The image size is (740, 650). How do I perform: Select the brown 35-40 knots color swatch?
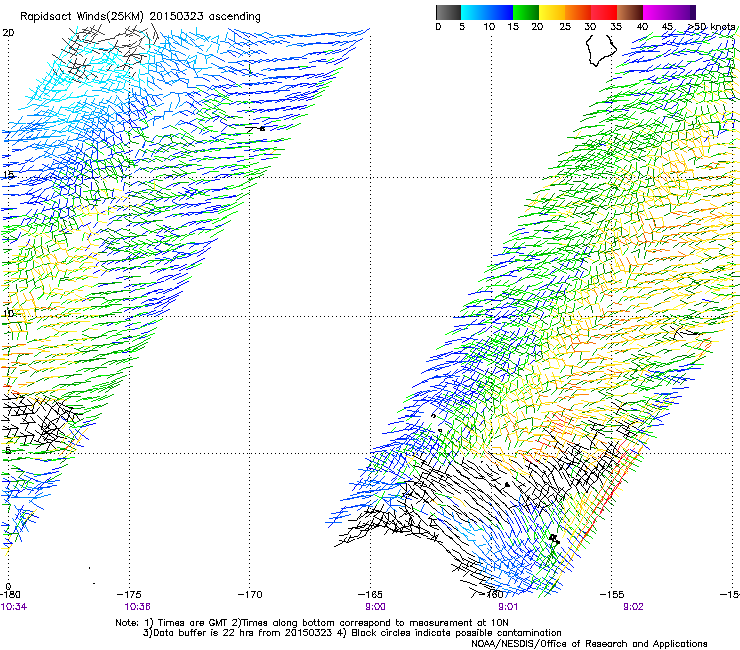tap(630, 12)
